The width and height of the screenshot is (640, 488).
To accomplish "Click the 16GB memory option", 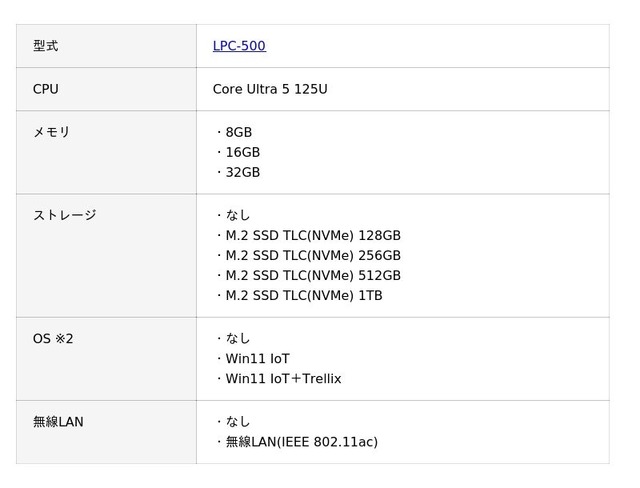I will [242, 152].
